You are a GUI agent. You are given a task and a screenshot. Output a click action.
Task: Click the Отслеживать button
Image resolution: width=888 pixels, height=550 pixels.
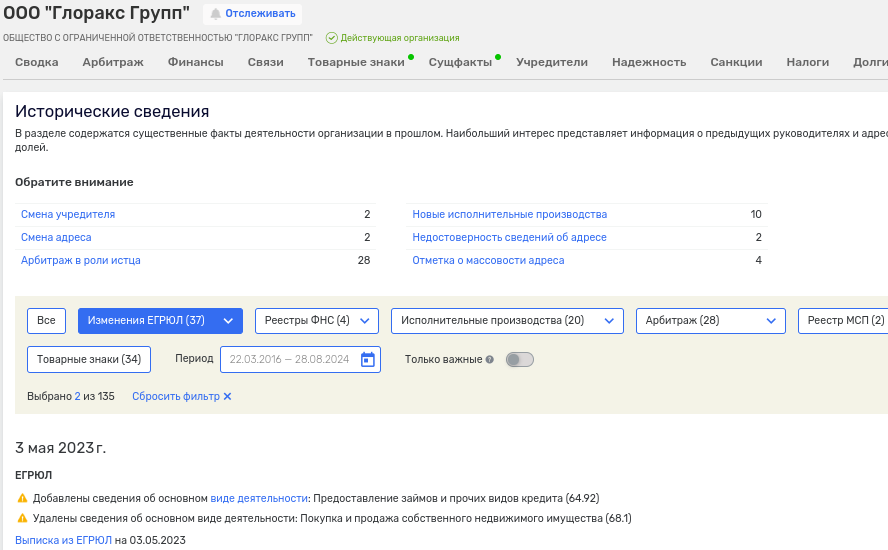click(x=253, y=14)
